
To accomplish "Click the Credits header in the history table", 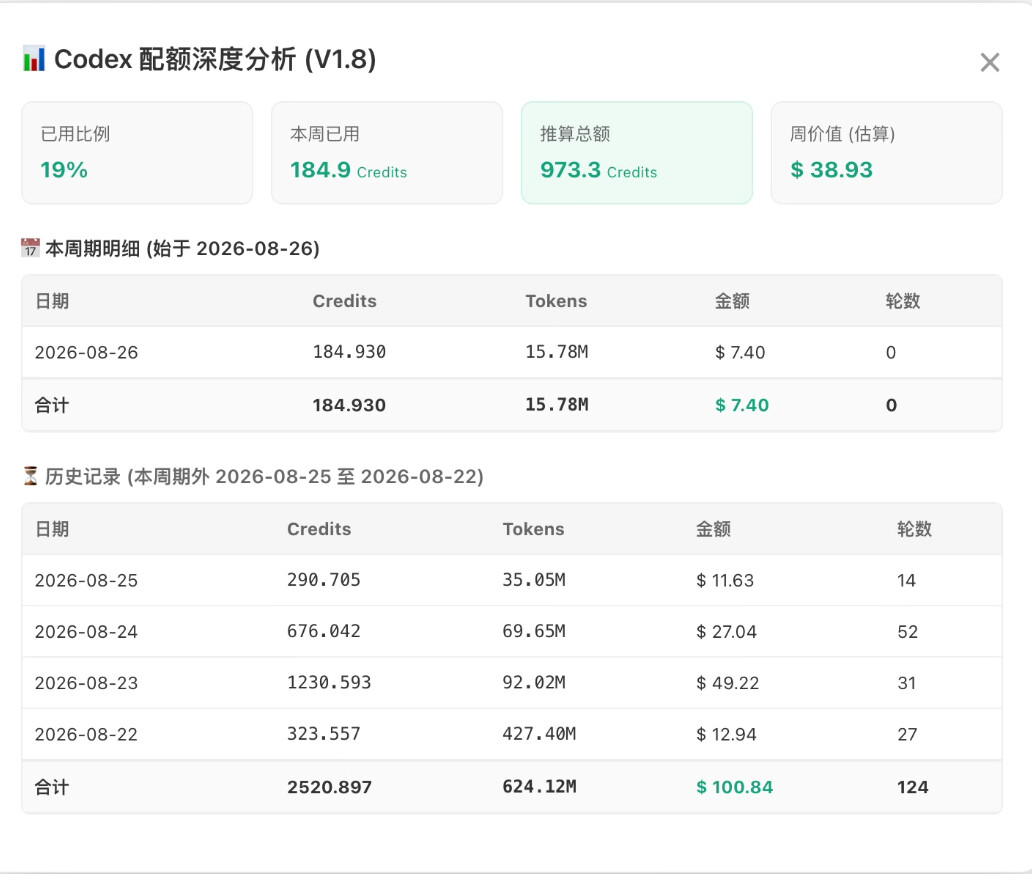I will (319, 528).
